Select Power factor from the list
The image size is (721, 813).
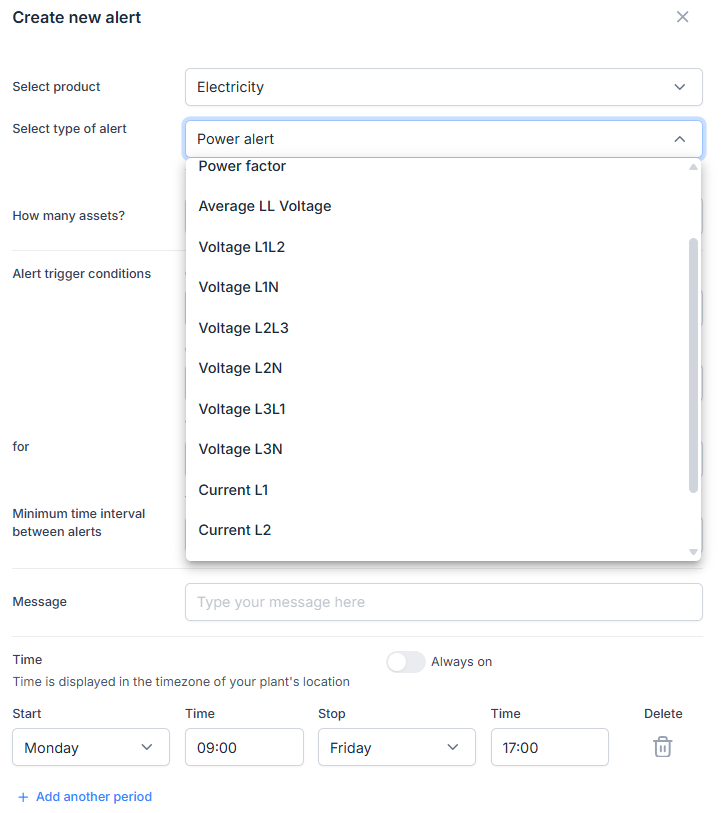tap(242, 167)
